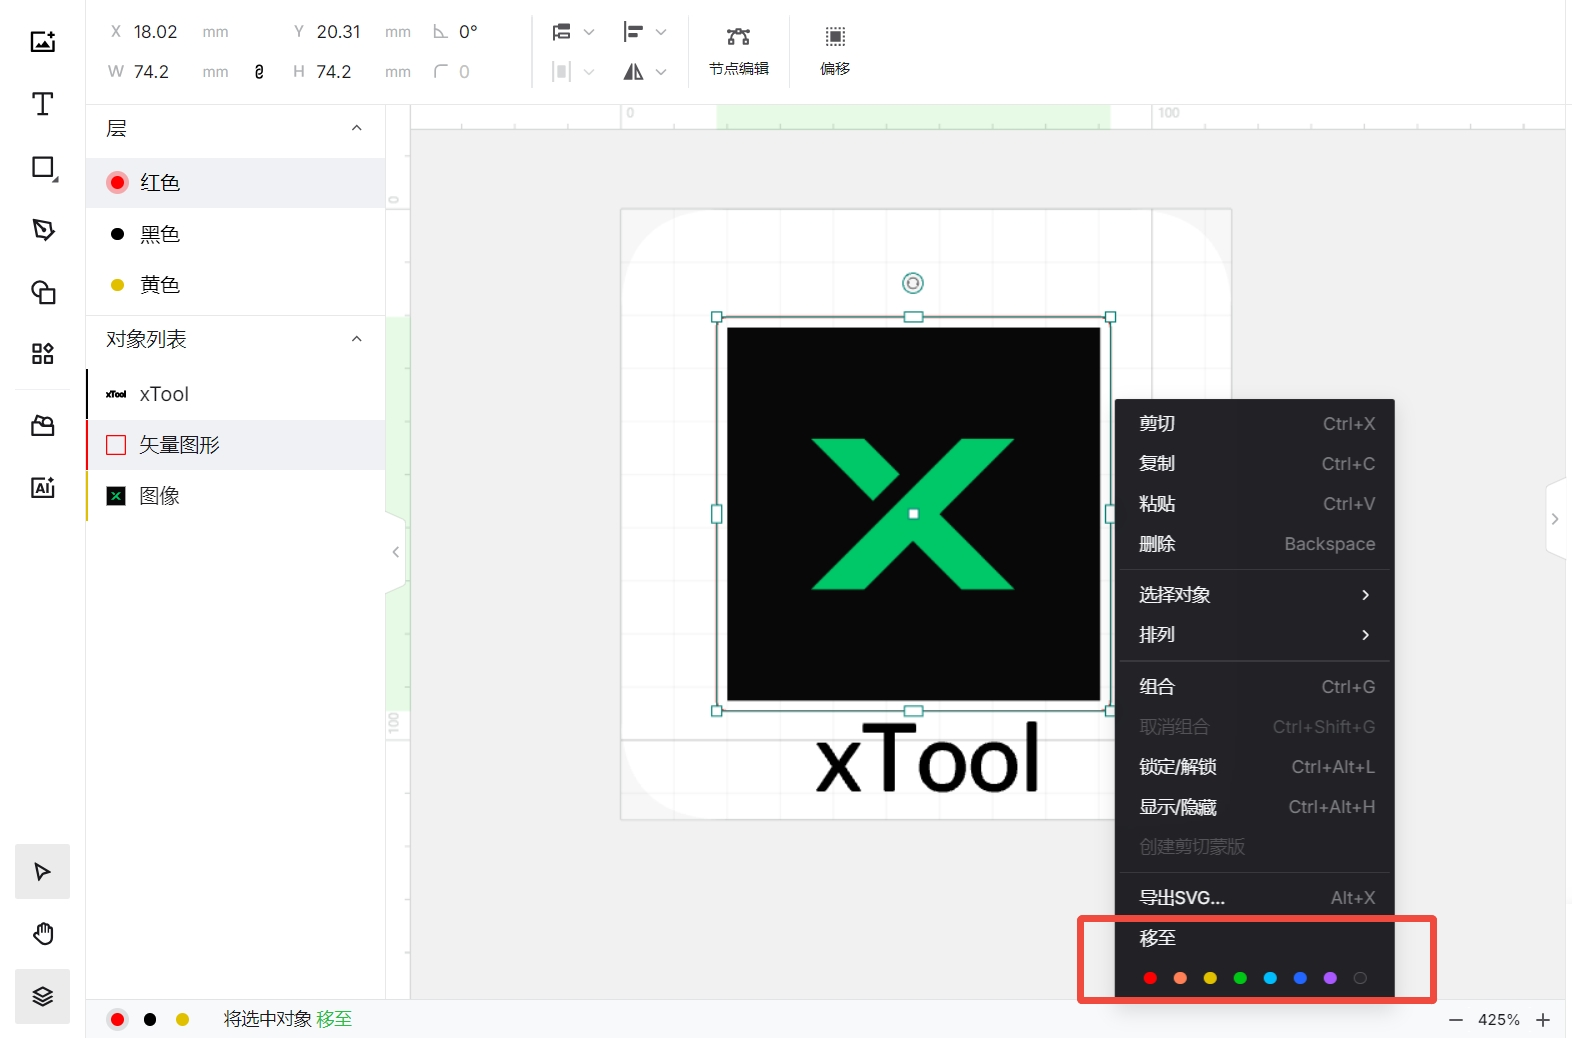
Task: Click the green 移至 link in the status bar
Action: pos(334,1019)
